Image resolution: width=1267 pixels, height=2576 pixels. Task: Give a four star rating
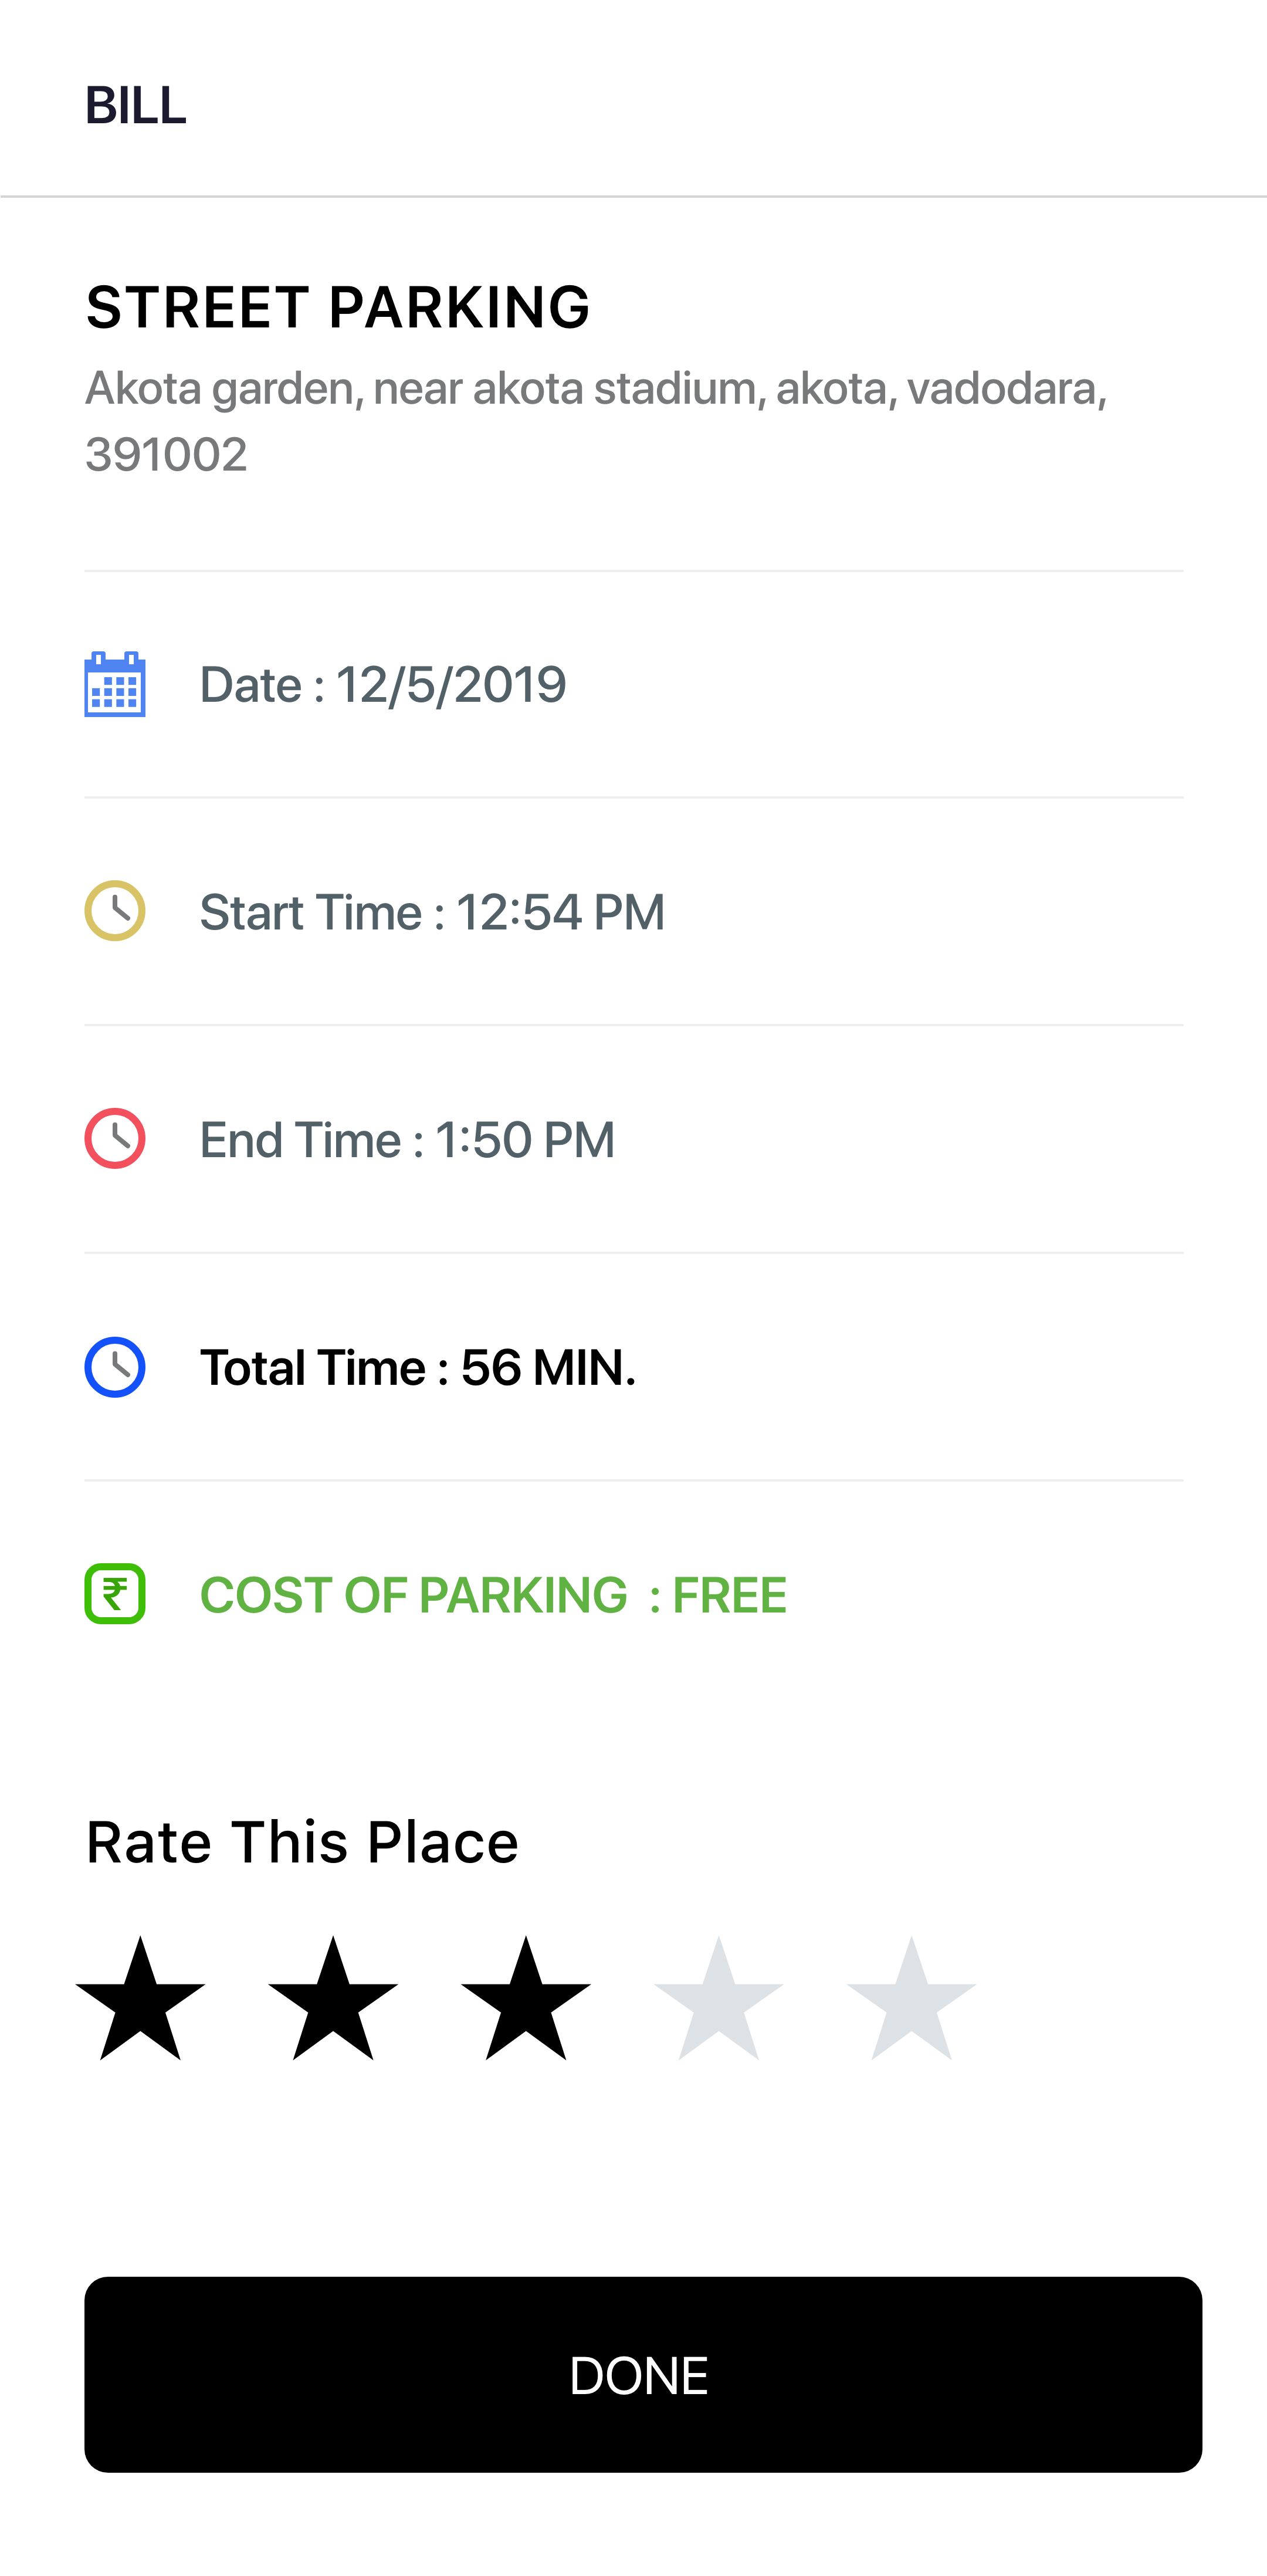[x=718, y=2001]
